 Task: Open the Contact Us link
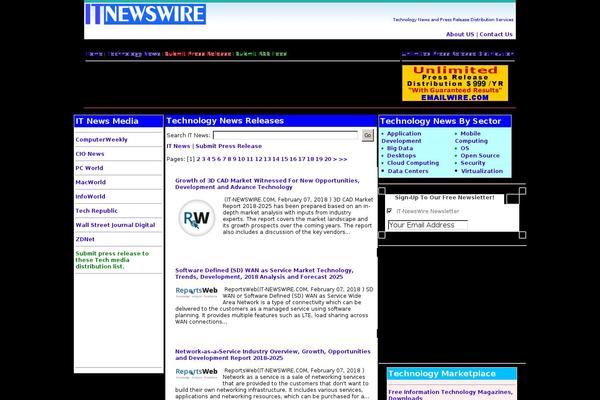click(496, 34)
